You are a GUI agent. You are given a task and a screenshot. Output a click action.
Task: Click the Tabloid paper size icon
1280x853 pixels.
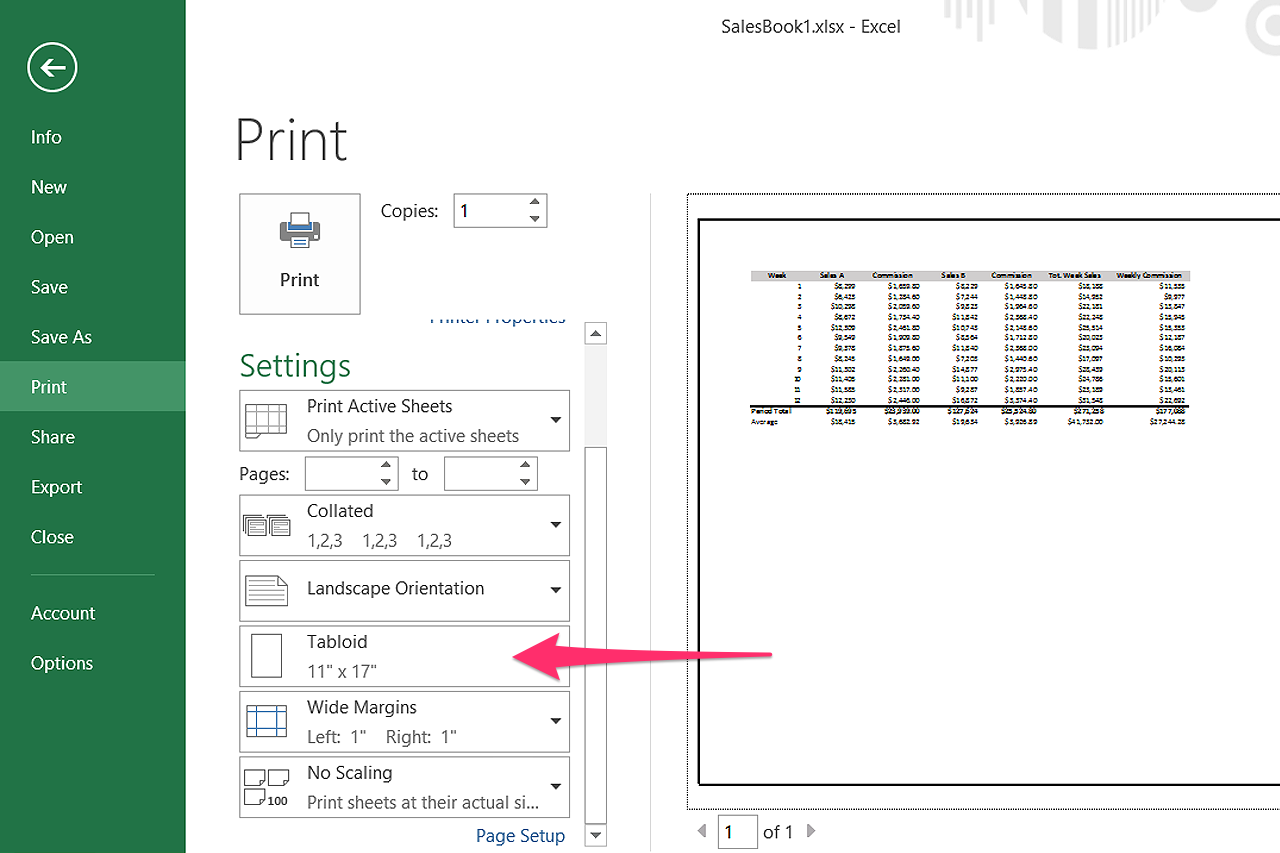pyautogui.click(x=267, y=655)
